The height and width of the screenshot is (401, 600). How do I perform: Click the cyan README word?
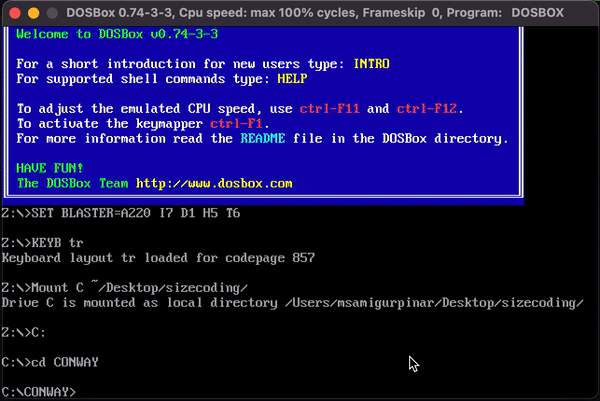[262, 138]
